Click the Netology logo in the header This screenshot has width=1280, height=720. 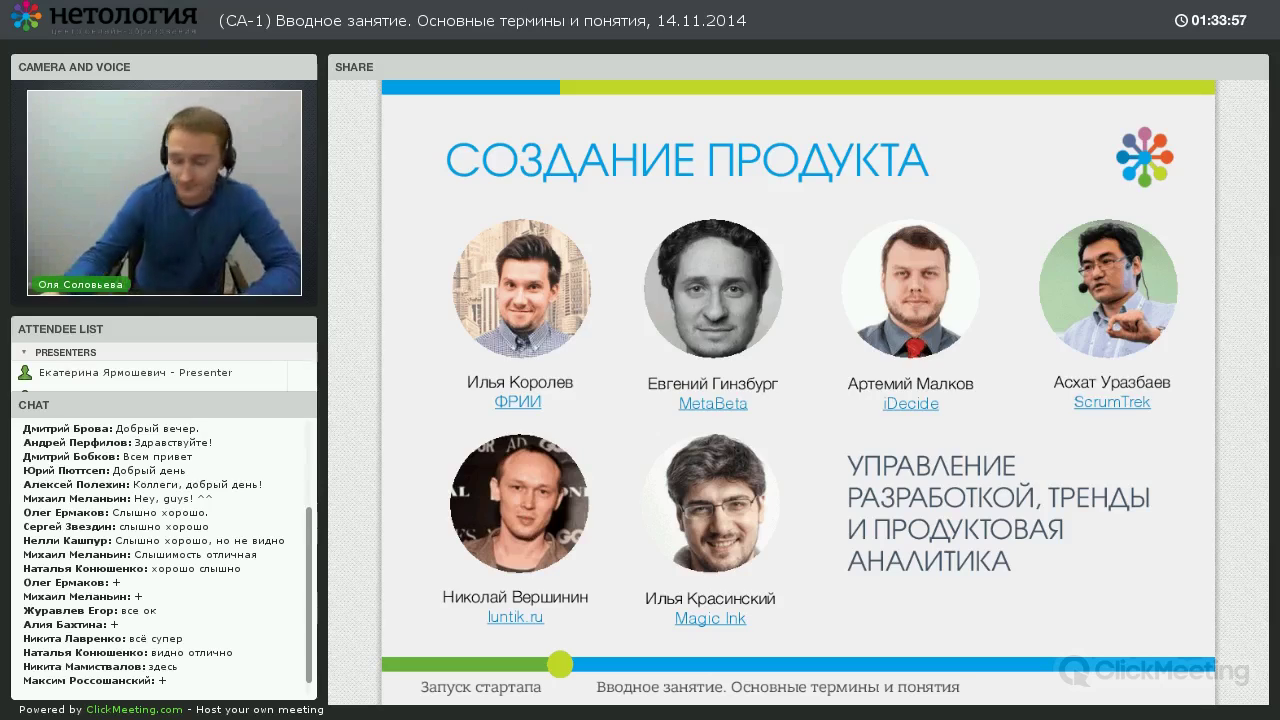coord(103,18)
